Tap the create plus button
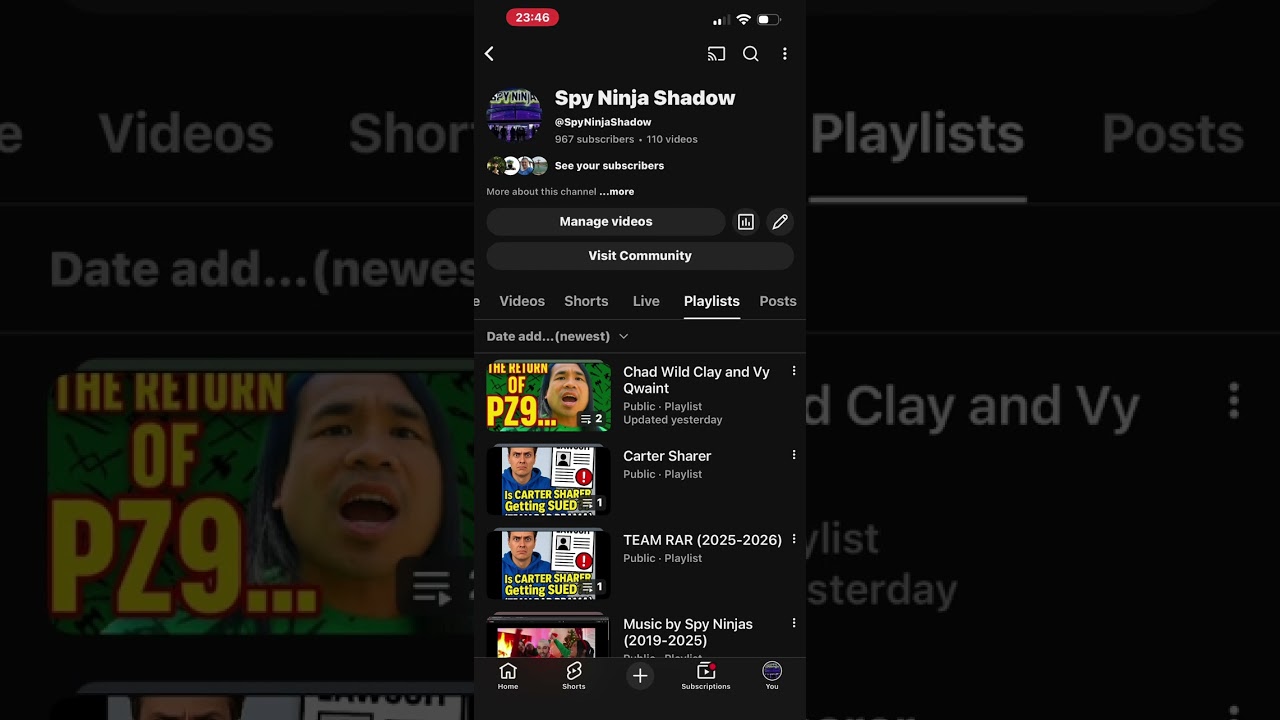Image resolution: width=1280 pixels, height=720 pixels. (640, 676)
